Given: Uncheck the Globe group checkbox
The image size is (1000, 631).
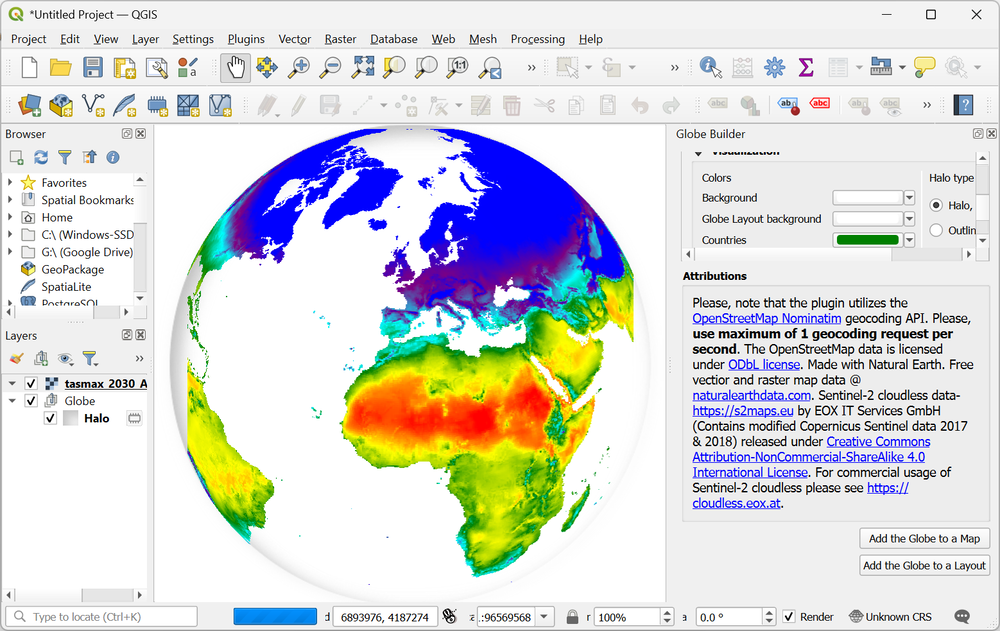Looking at the screenshot, I should pos(31,401).
